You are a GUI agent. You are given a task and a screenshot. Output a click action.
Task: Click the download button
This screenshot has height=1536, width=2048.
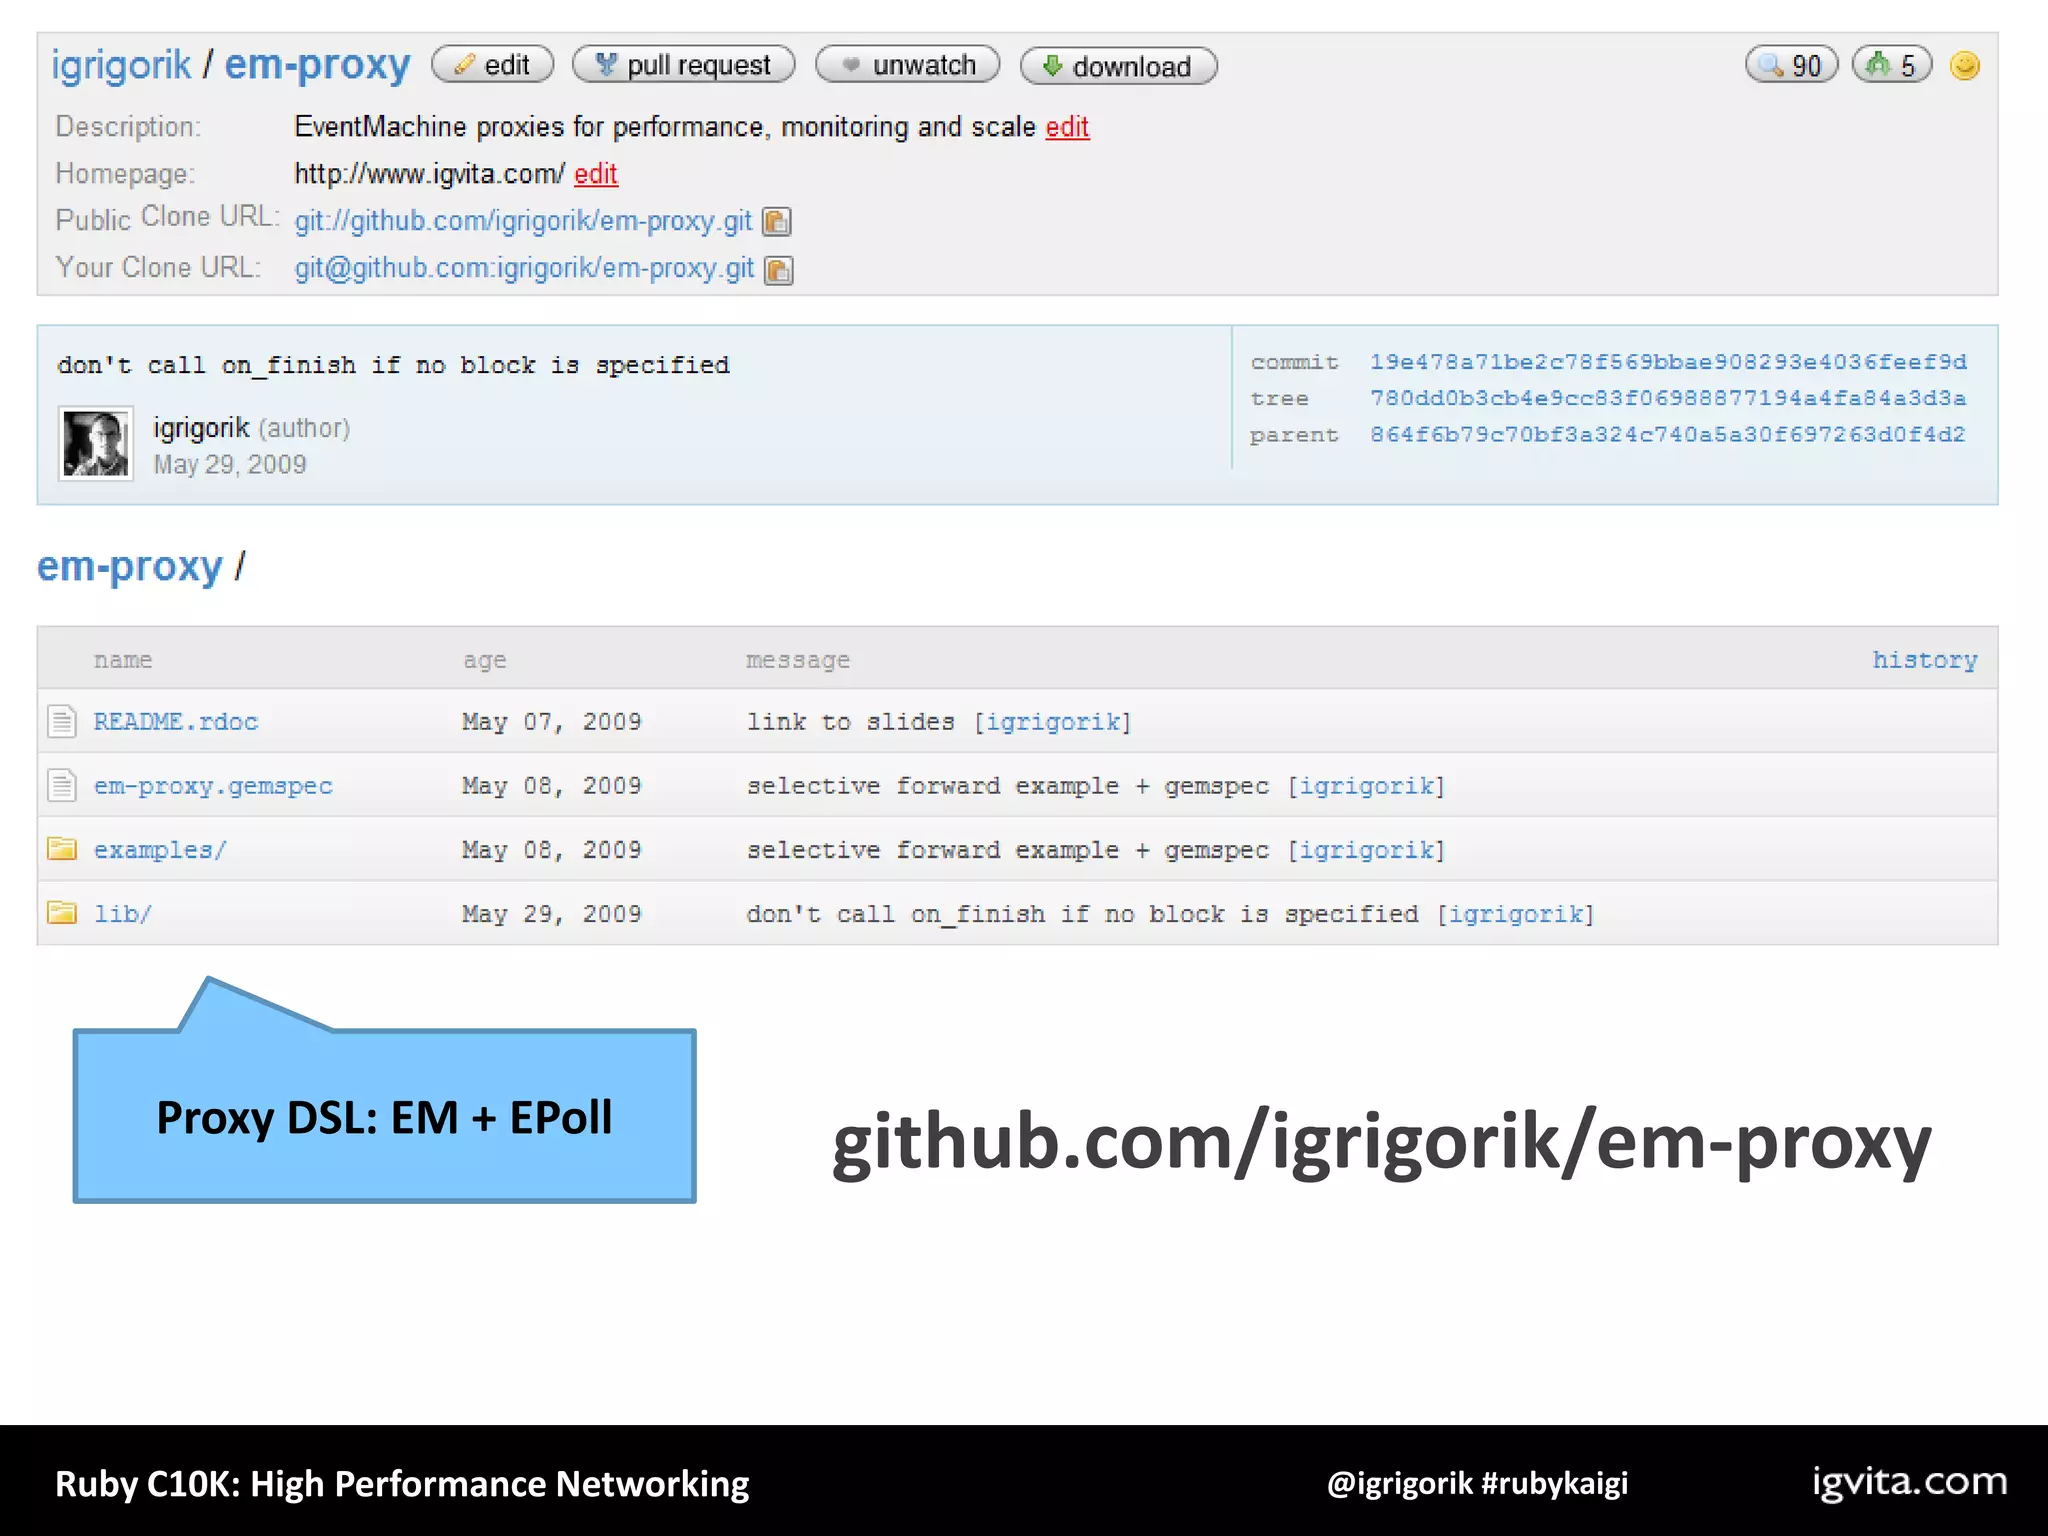[1118, 66]
